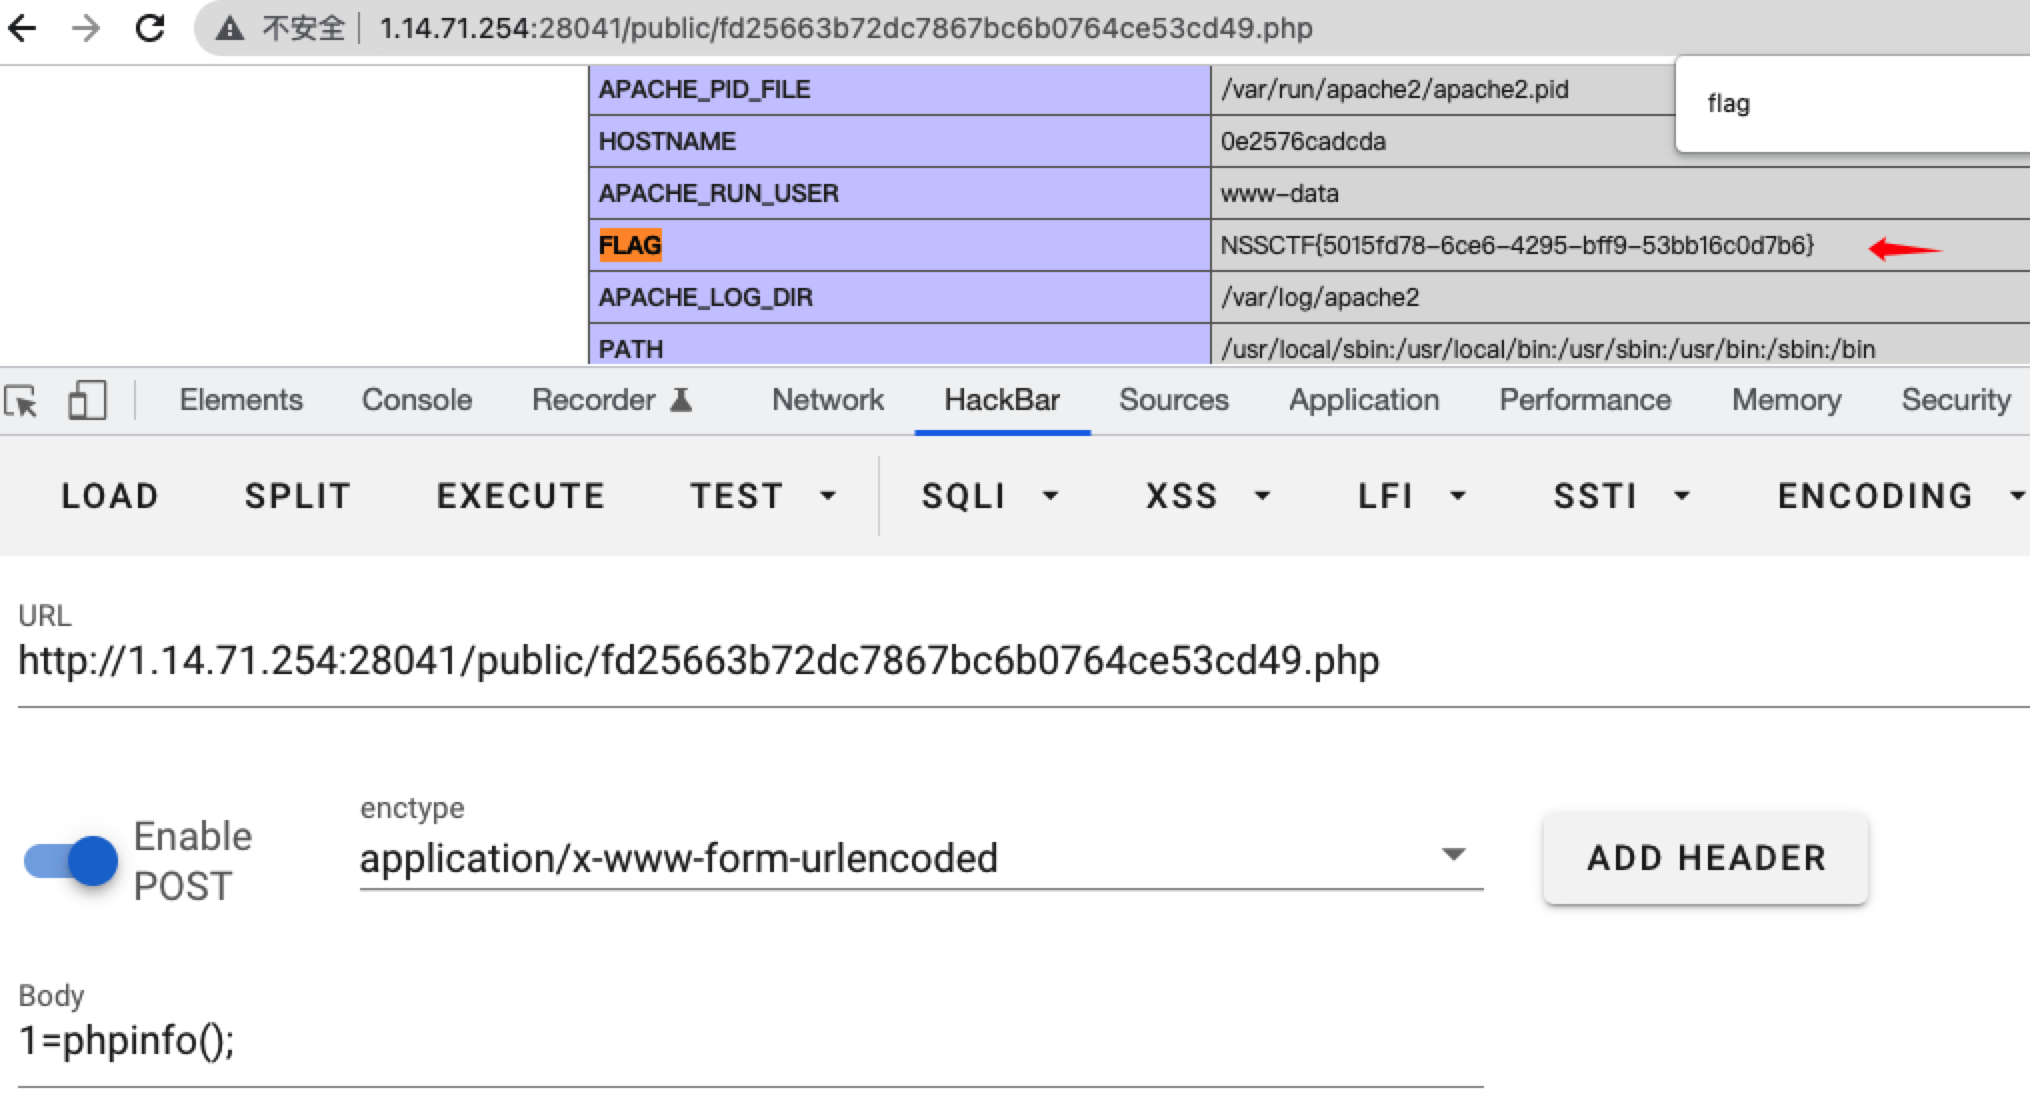
Task: Click the Body input field
Action: tap(750, 1041)
